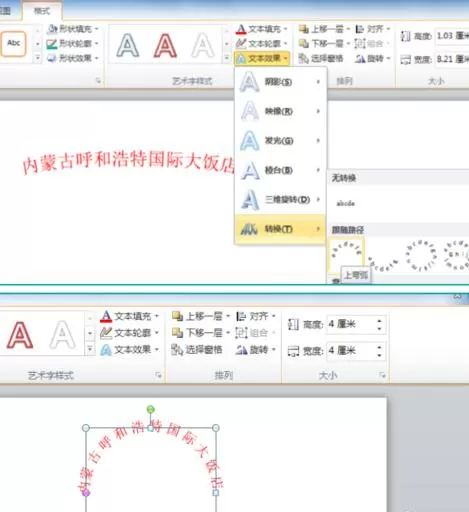Click height field showing 1.03 厘米

point(452,36)
